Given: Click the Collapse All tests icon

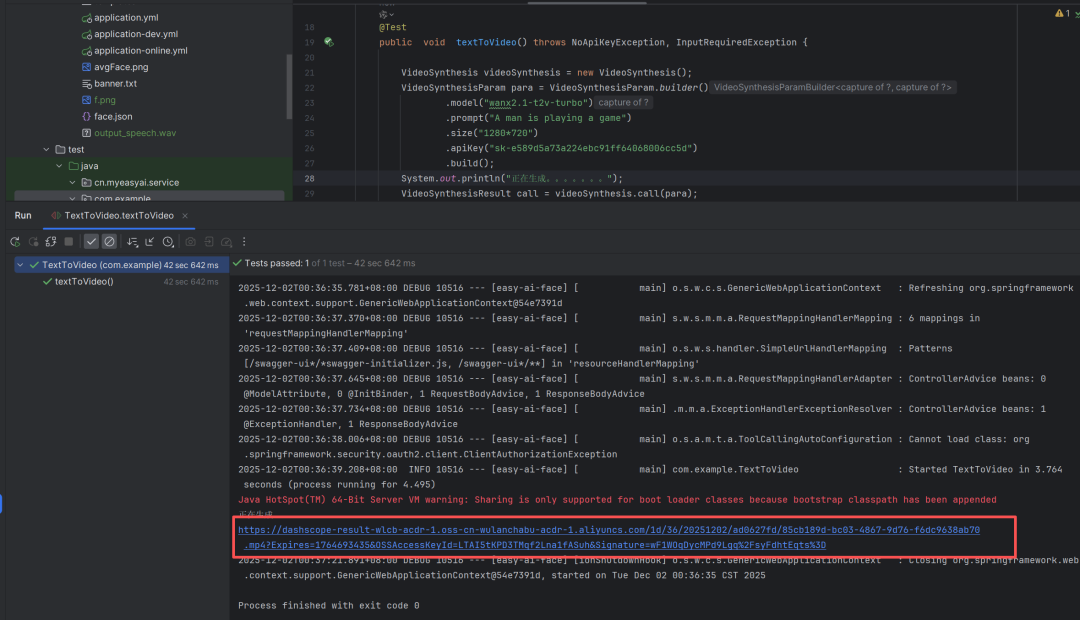Looking at the screenshot, I should pyautogui.click(x=150, y=242).
